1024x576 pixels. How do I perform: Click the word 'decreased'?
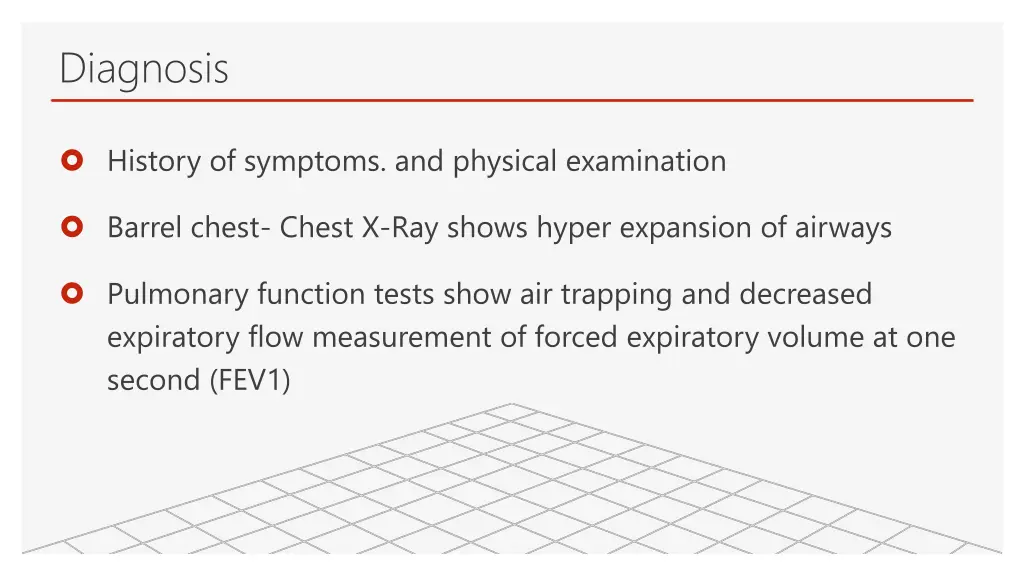tap(805, 294)
